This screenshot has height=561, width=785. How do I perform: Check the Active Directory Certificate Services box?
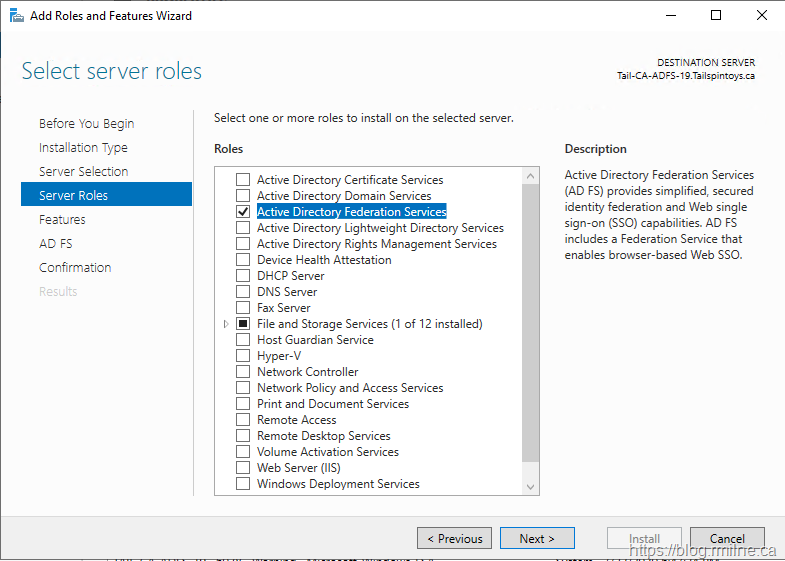click(243, 180)
